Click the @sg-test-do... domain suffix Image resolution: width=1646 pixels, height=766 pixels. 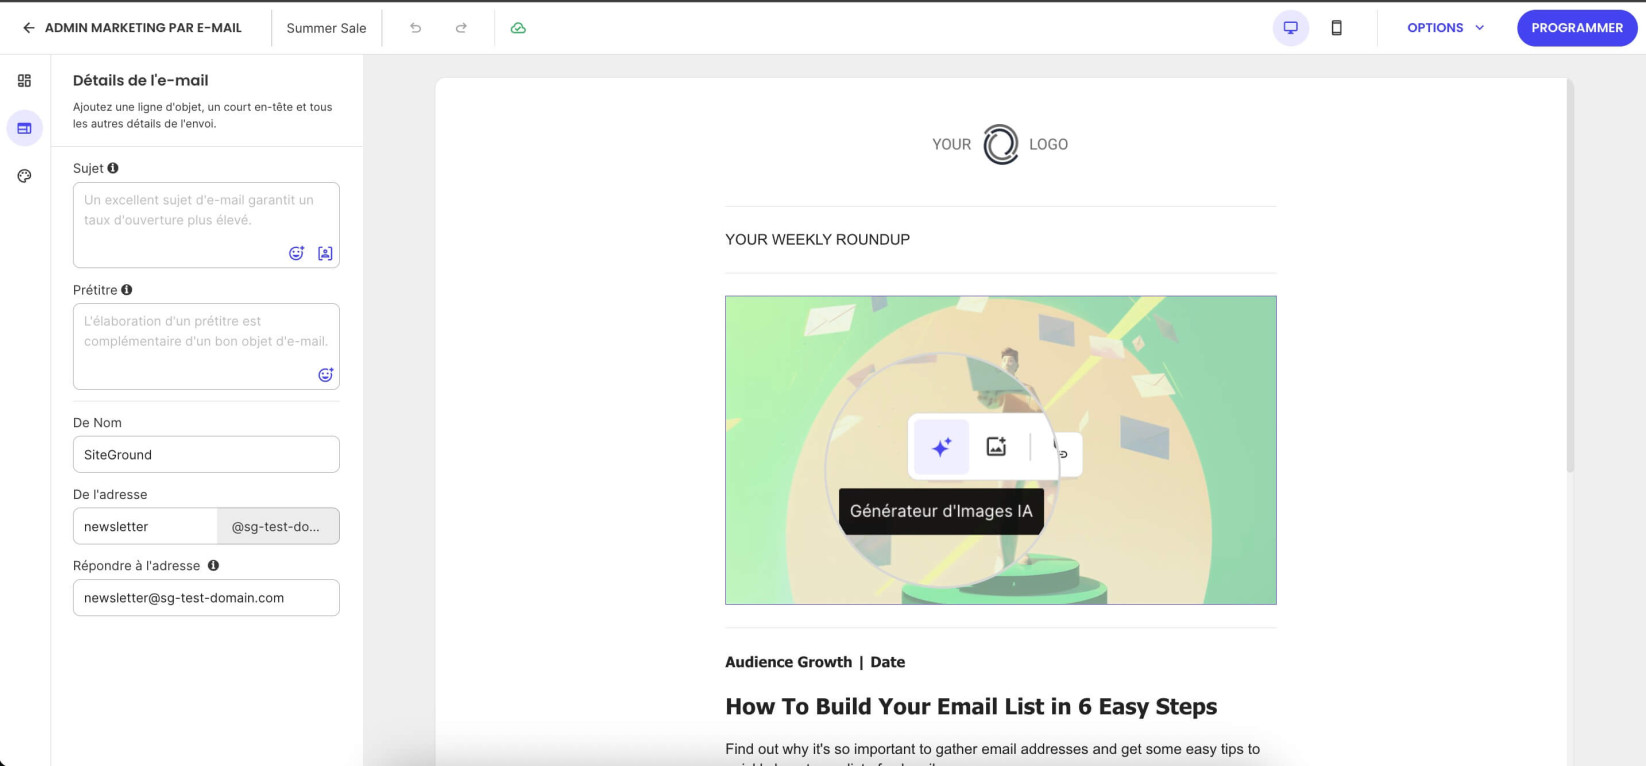pos(278,526)
